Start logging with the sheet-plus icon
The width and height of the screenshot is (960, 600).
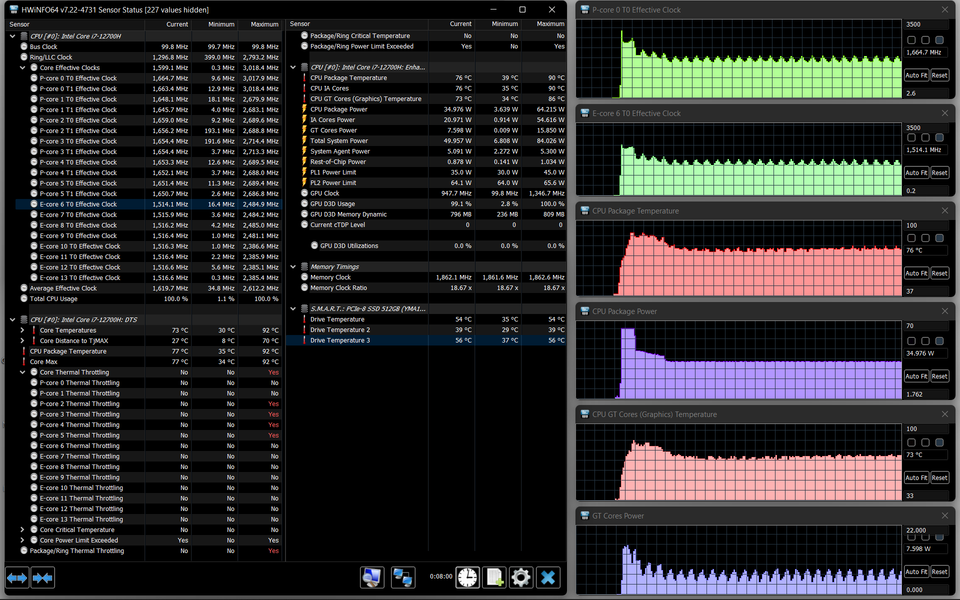click(494, 577)
